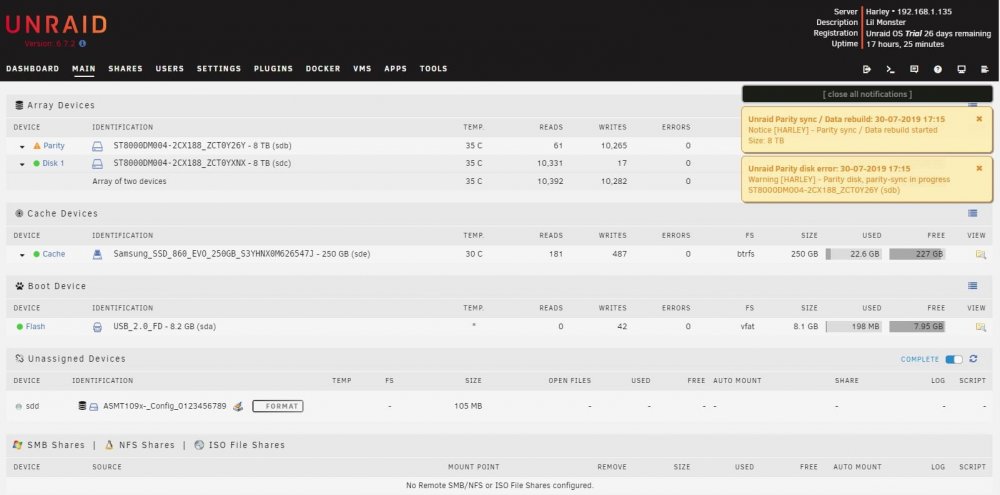Click the Cache used space bar 22.6 GB
Screen dimensions: 1000x495
click(x=854, y=255)
